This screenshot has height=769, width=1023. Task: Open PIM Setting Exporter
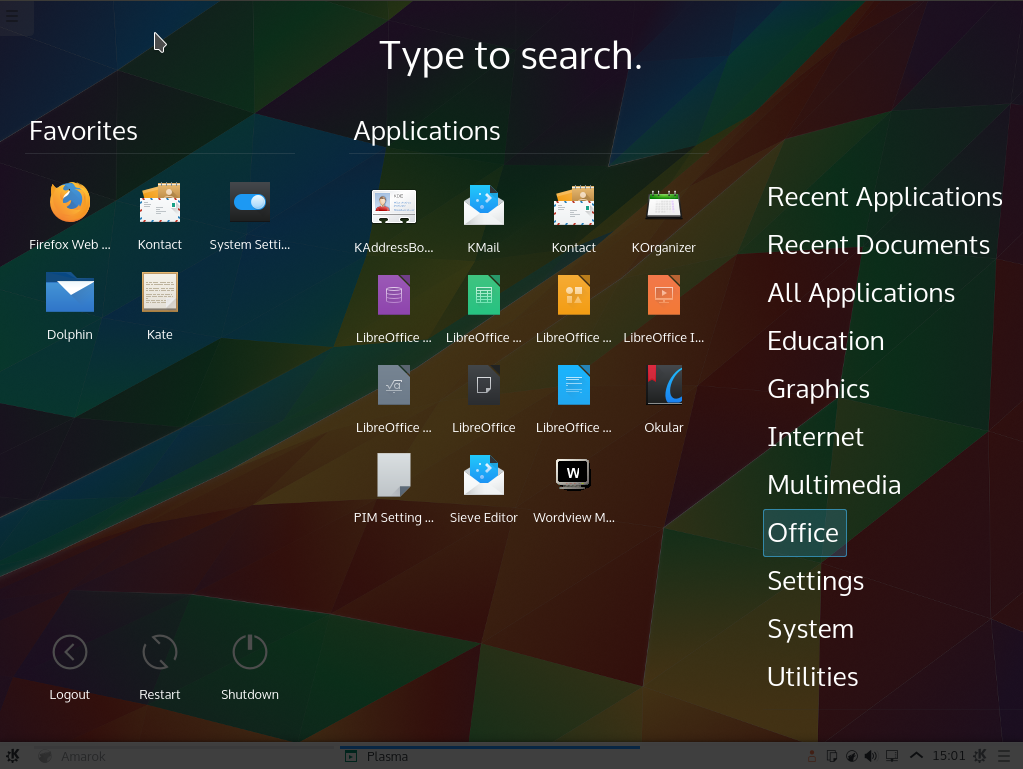tap(393, 489)
